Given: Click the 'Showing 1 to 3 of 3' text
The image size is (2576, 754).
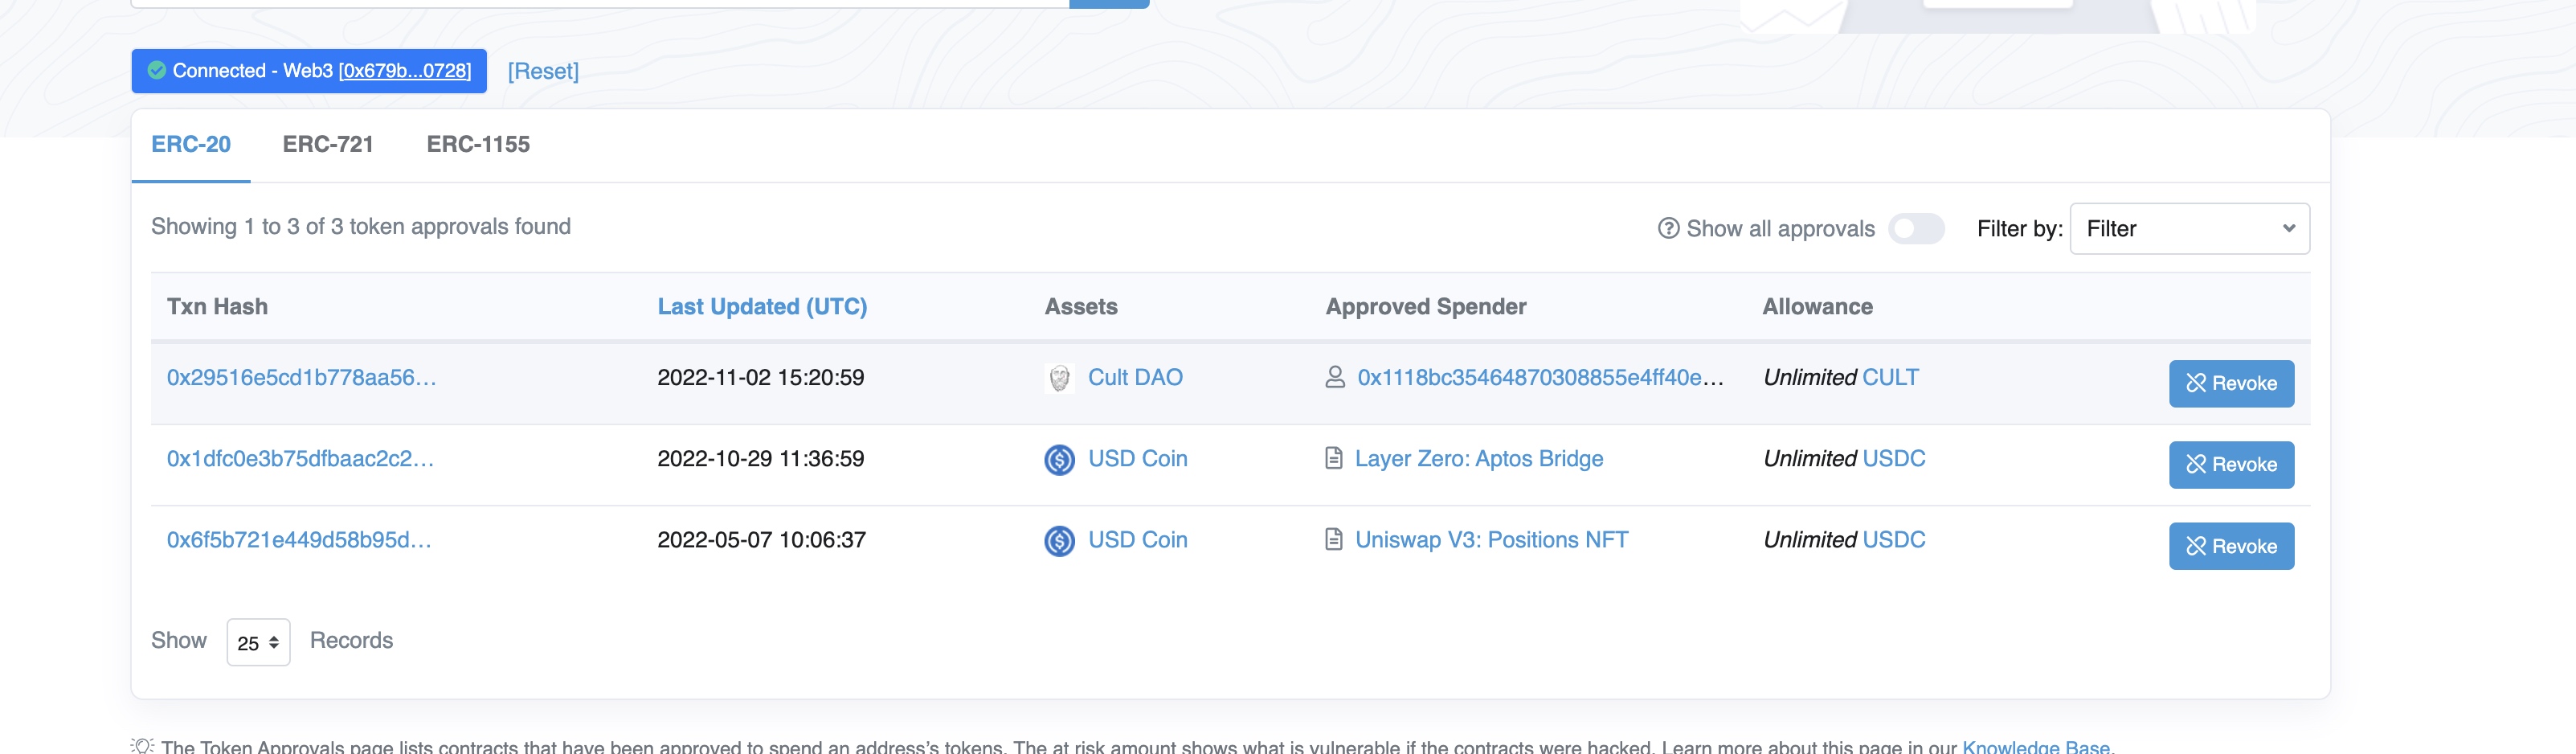Looking at the screenshot, I should click(x=361, y=226).
